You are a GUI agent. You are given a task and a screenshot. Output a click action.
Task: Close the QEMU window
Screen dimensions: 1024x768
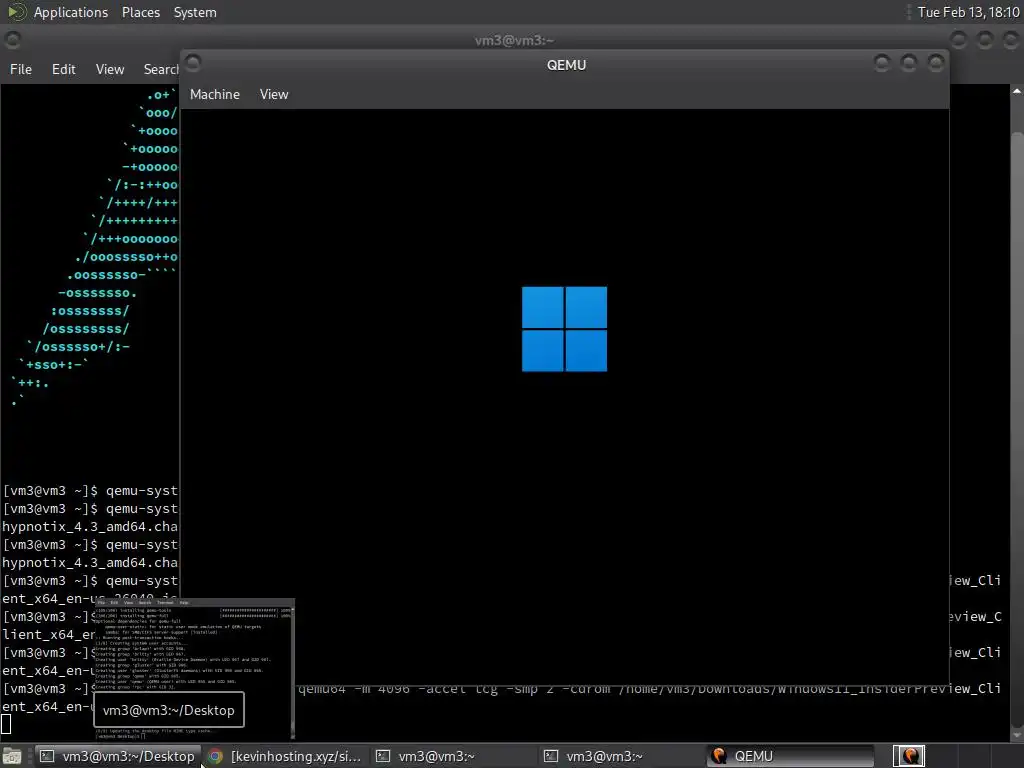point(936,63)
